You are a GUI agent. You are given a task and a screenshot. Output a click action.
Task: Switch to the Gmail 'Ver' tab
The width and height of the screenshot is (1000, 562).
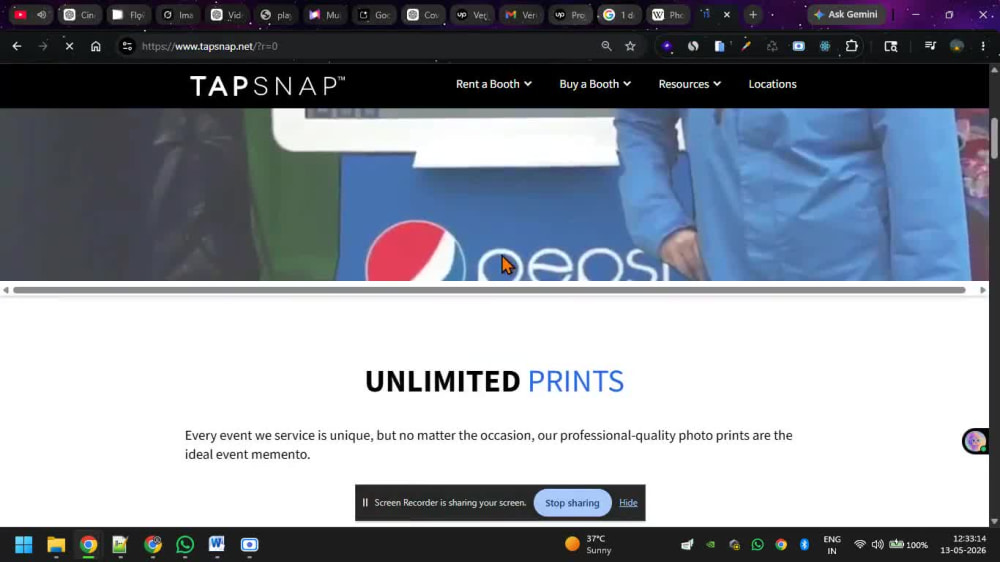pos(521,14)
